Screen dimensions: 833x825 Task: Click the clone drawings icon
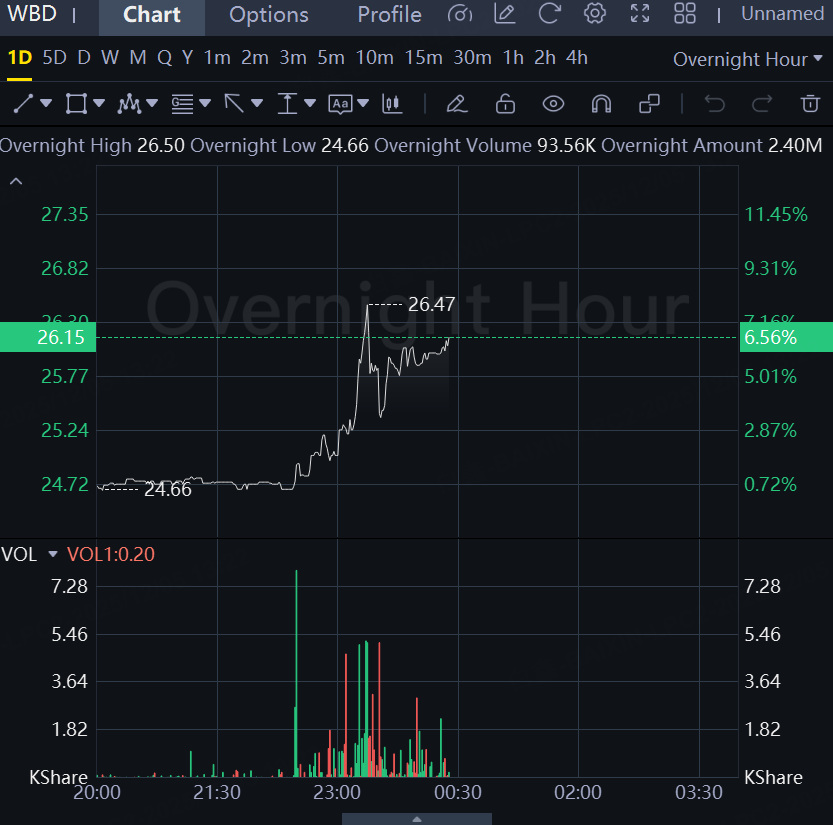click(649, 104)
